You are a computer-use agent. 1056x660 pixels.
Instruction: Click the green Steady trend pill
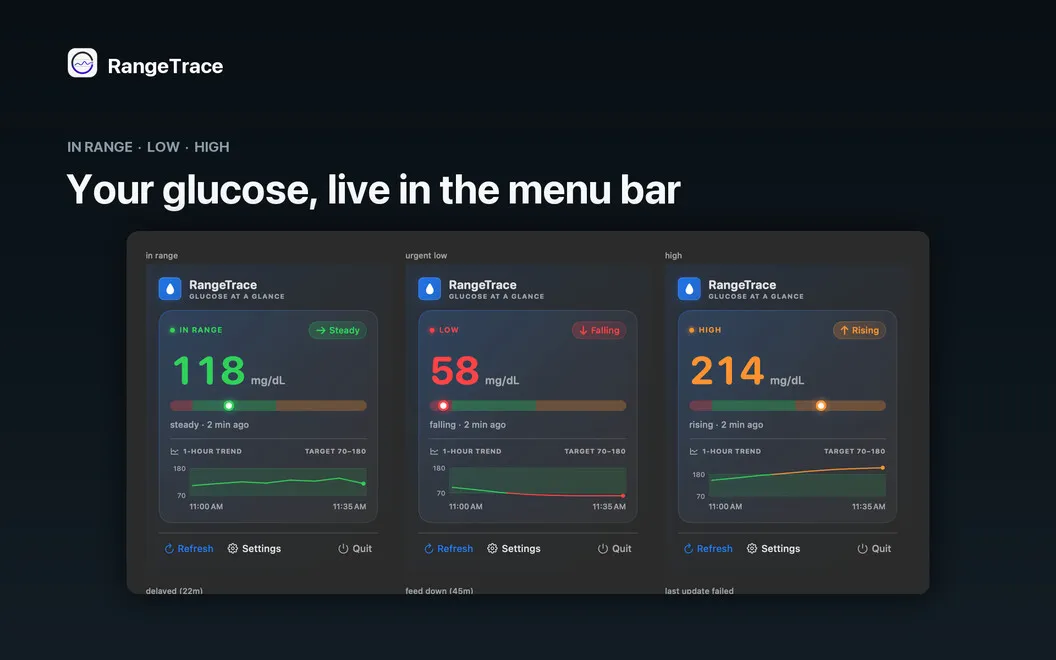tap(337, 330)
